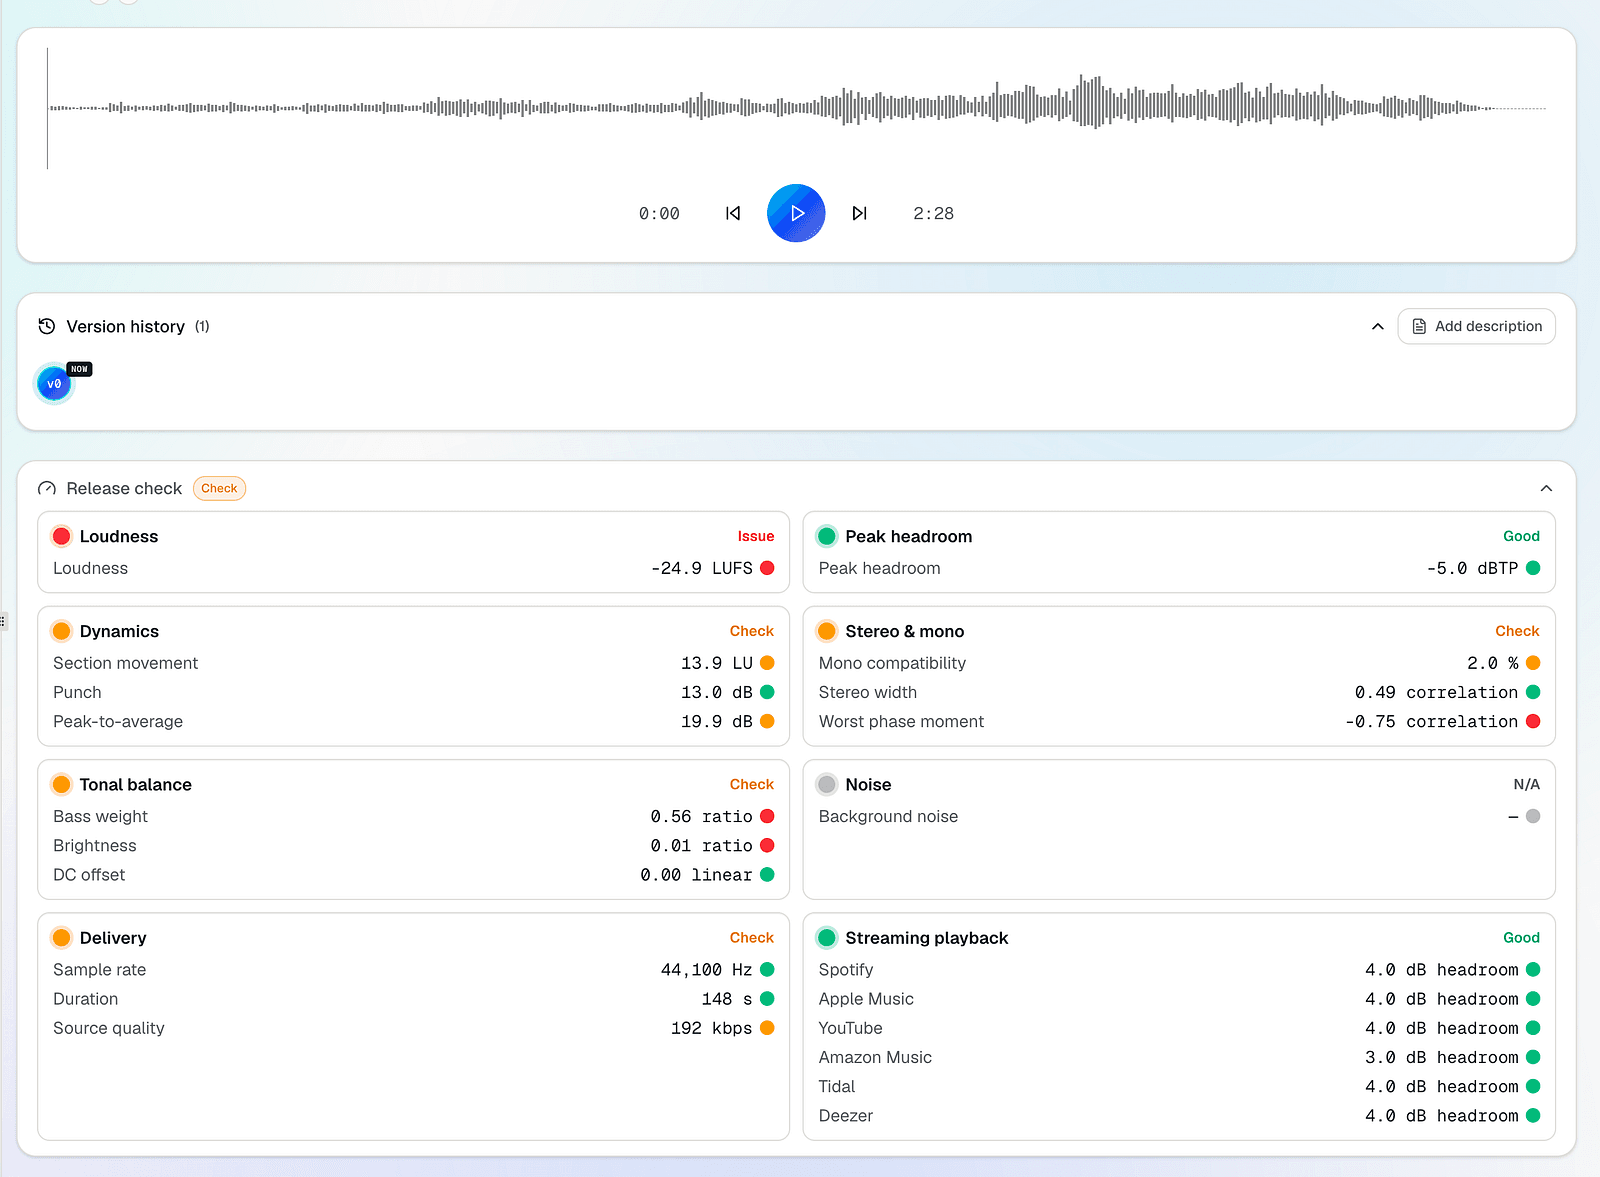Skip to next track
The width and height of the screenshot is (1600, 1177).
[859, 213]
